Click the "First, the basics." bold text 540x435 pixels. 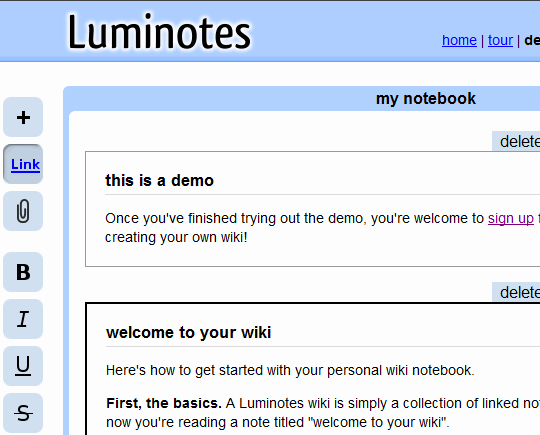(x=164, y=403)
